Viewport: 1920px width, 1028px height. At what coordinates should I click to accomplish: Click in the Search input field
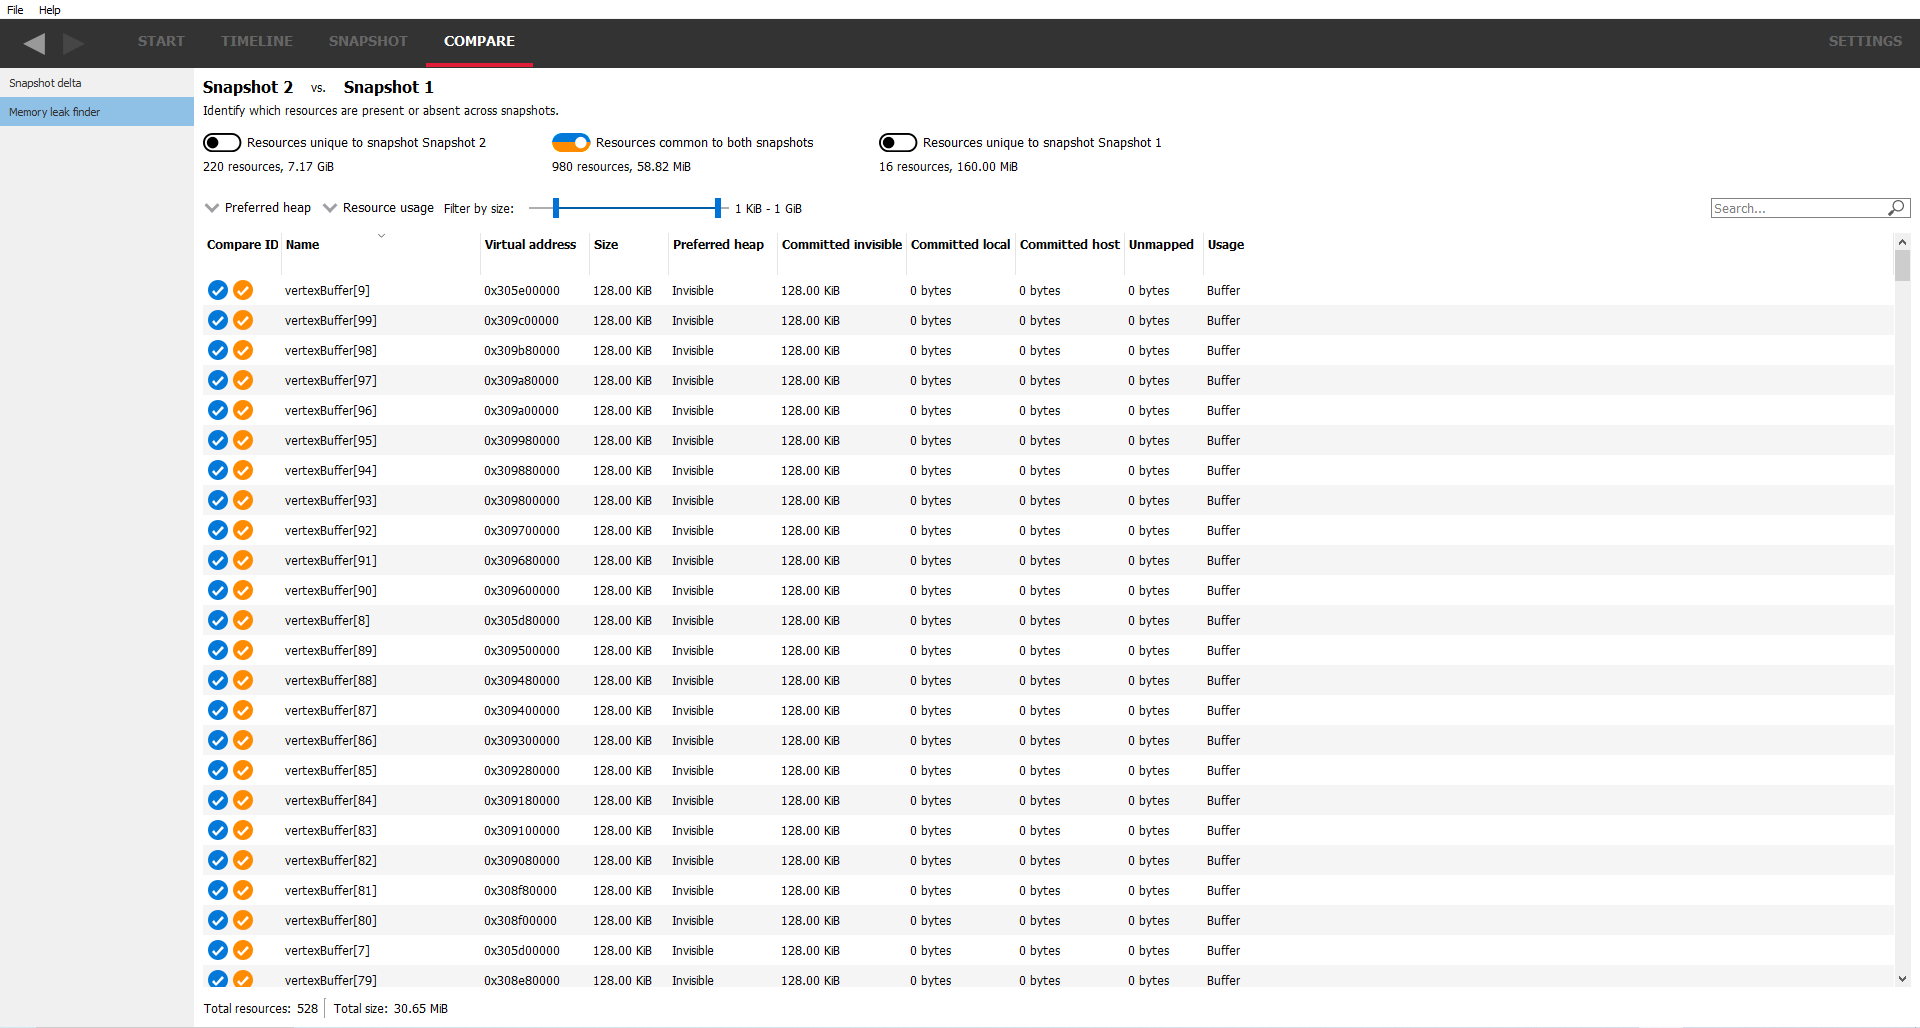(x=1796, y=208)
